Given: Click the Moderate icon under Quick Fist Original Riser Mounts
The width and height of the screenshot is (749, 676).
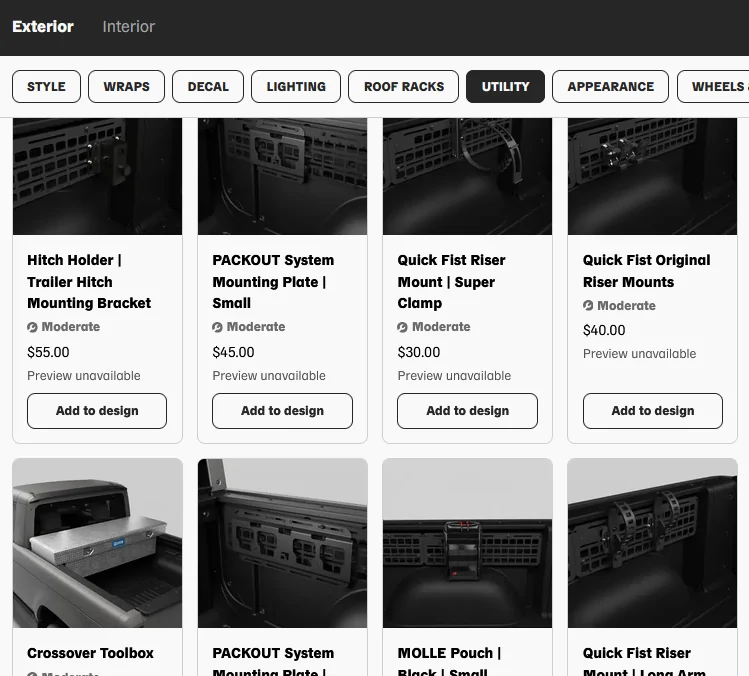Looking at the screenshot, I should click(x=588, y=306).
